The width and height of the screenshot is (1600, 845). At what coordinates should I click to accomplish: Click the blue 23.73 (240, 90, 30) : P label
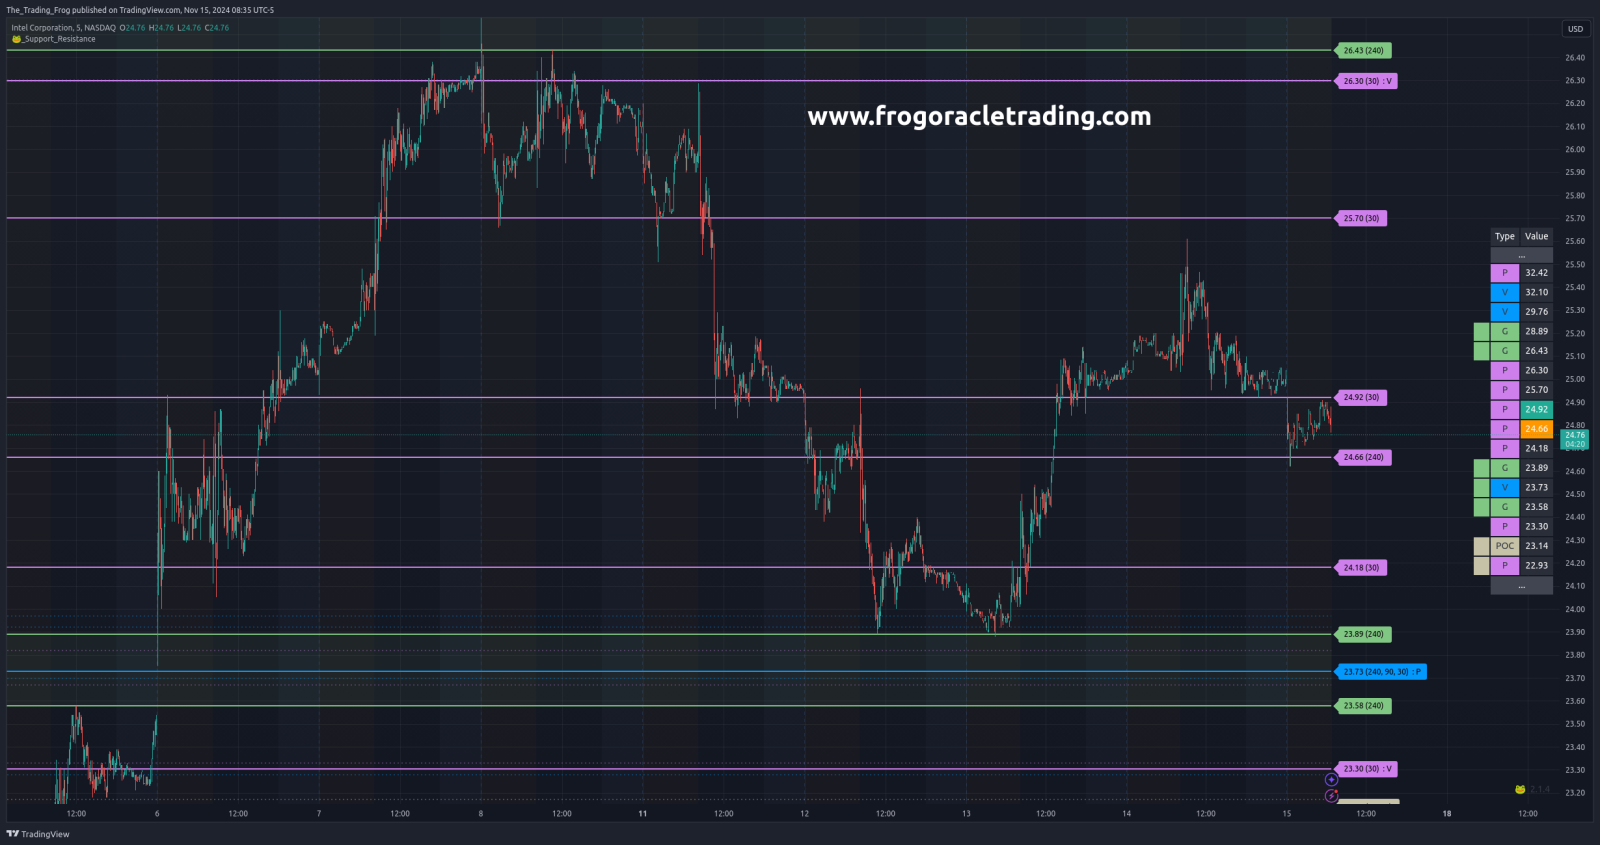pyautogui.click(x=1381, y=672)
